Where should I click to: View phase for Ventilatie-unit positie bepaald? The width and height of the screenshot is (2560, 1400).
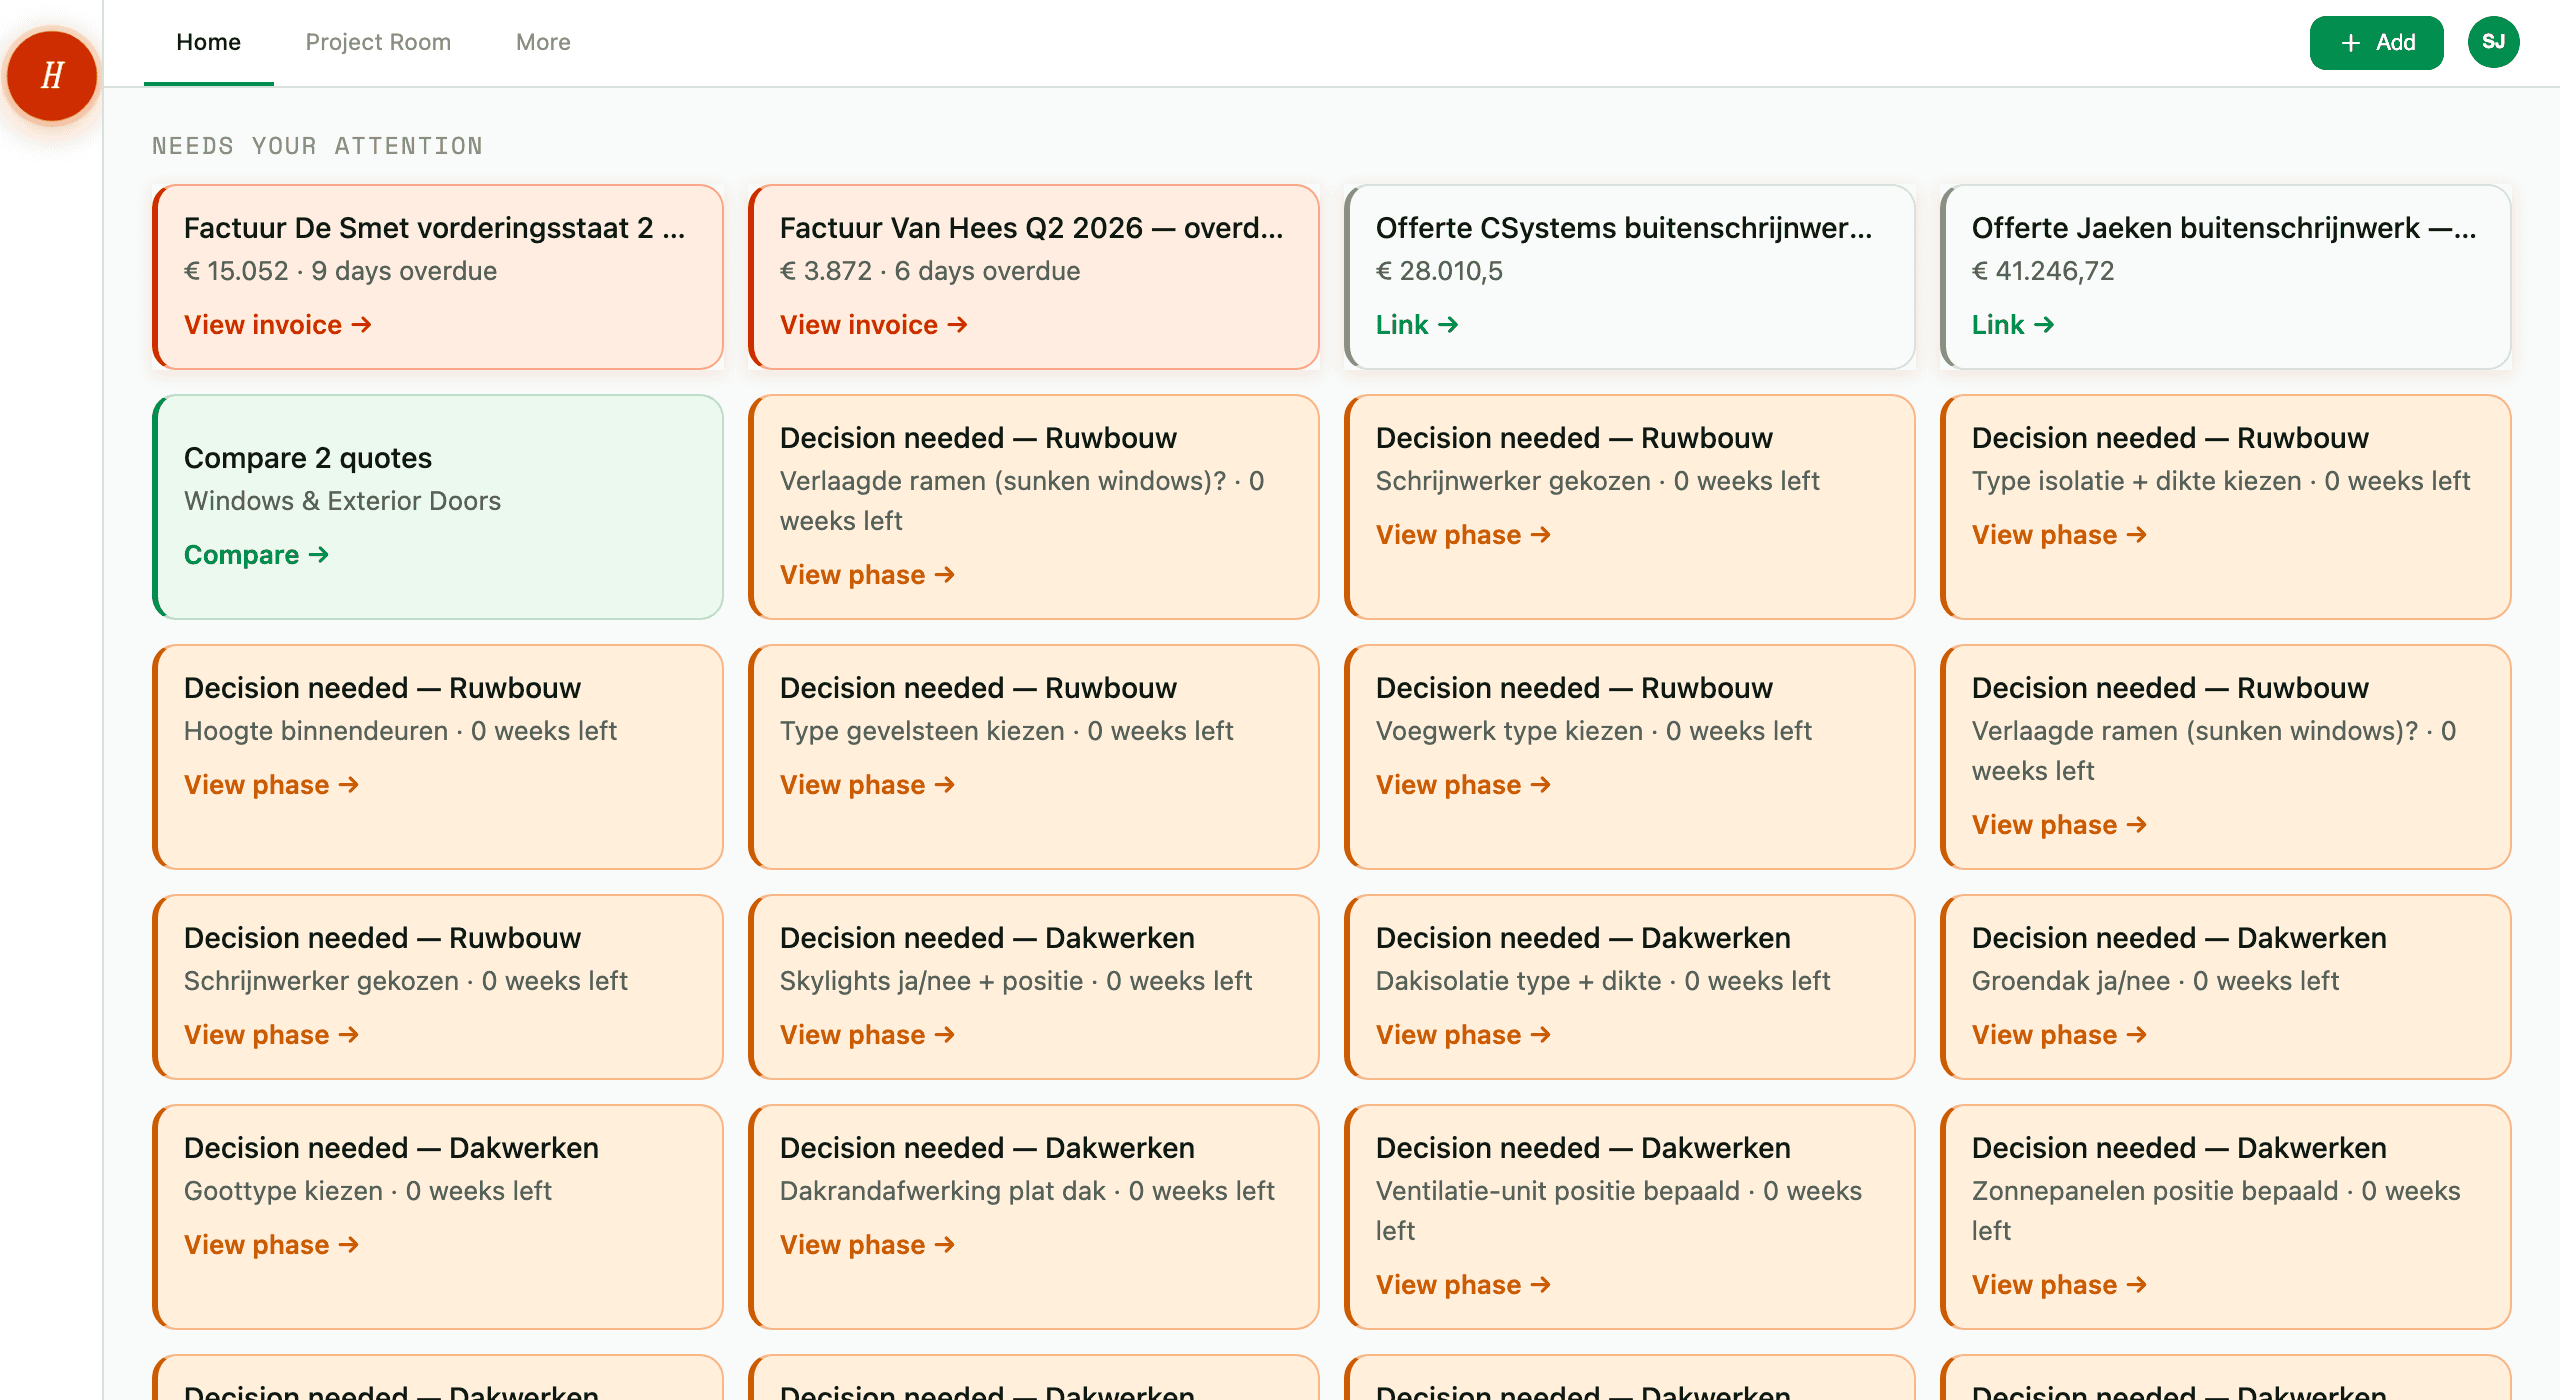1463,1285
